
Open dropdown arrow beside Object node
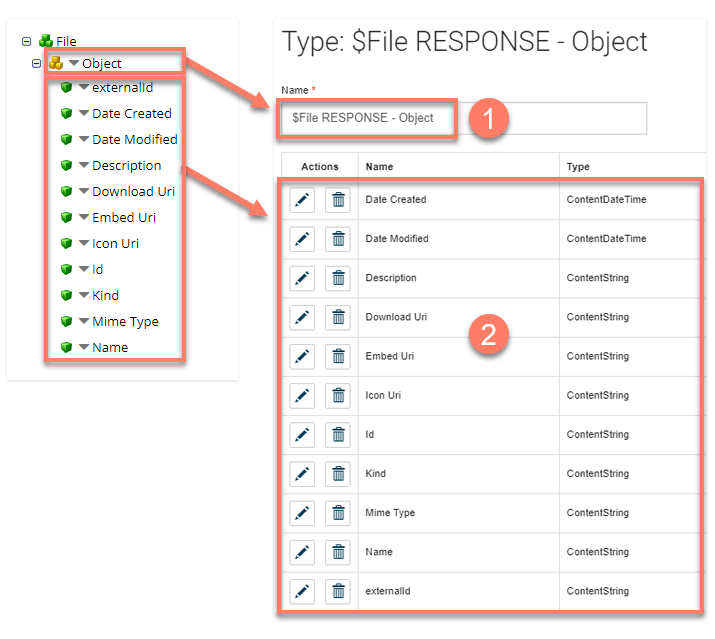pos(74,63)
